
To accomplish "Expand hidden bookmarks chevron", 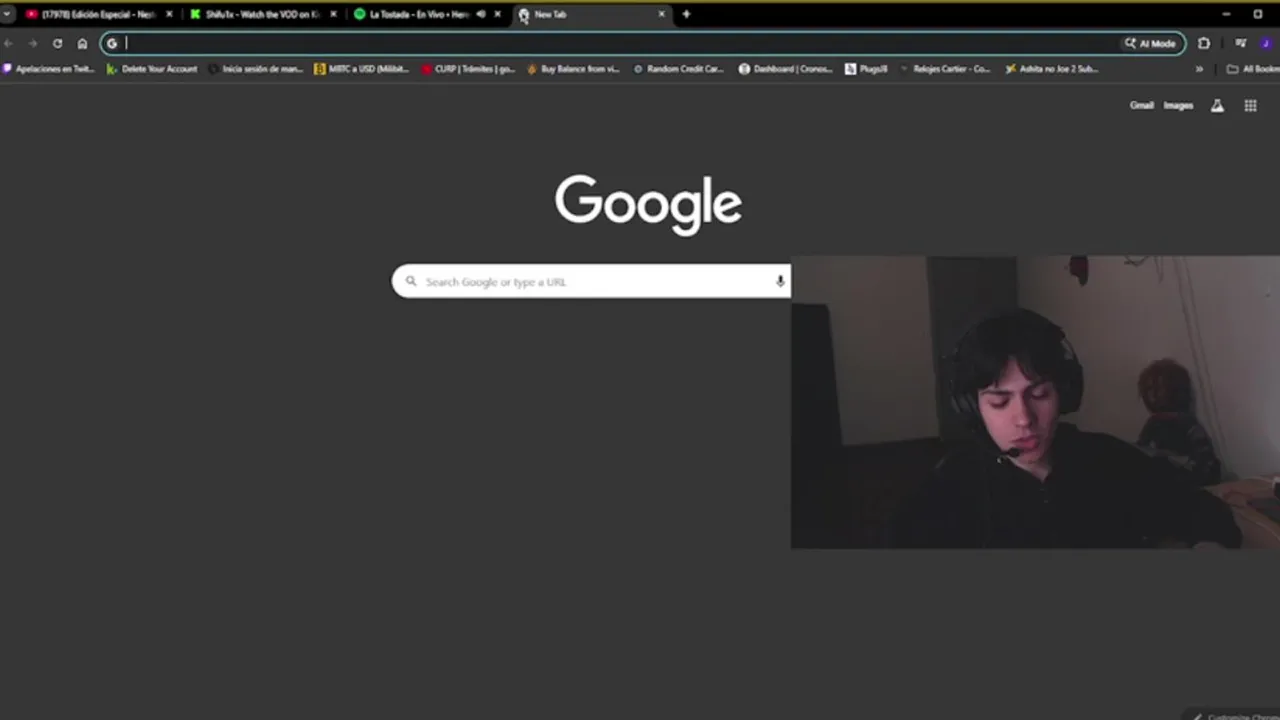I will 1199,69.
